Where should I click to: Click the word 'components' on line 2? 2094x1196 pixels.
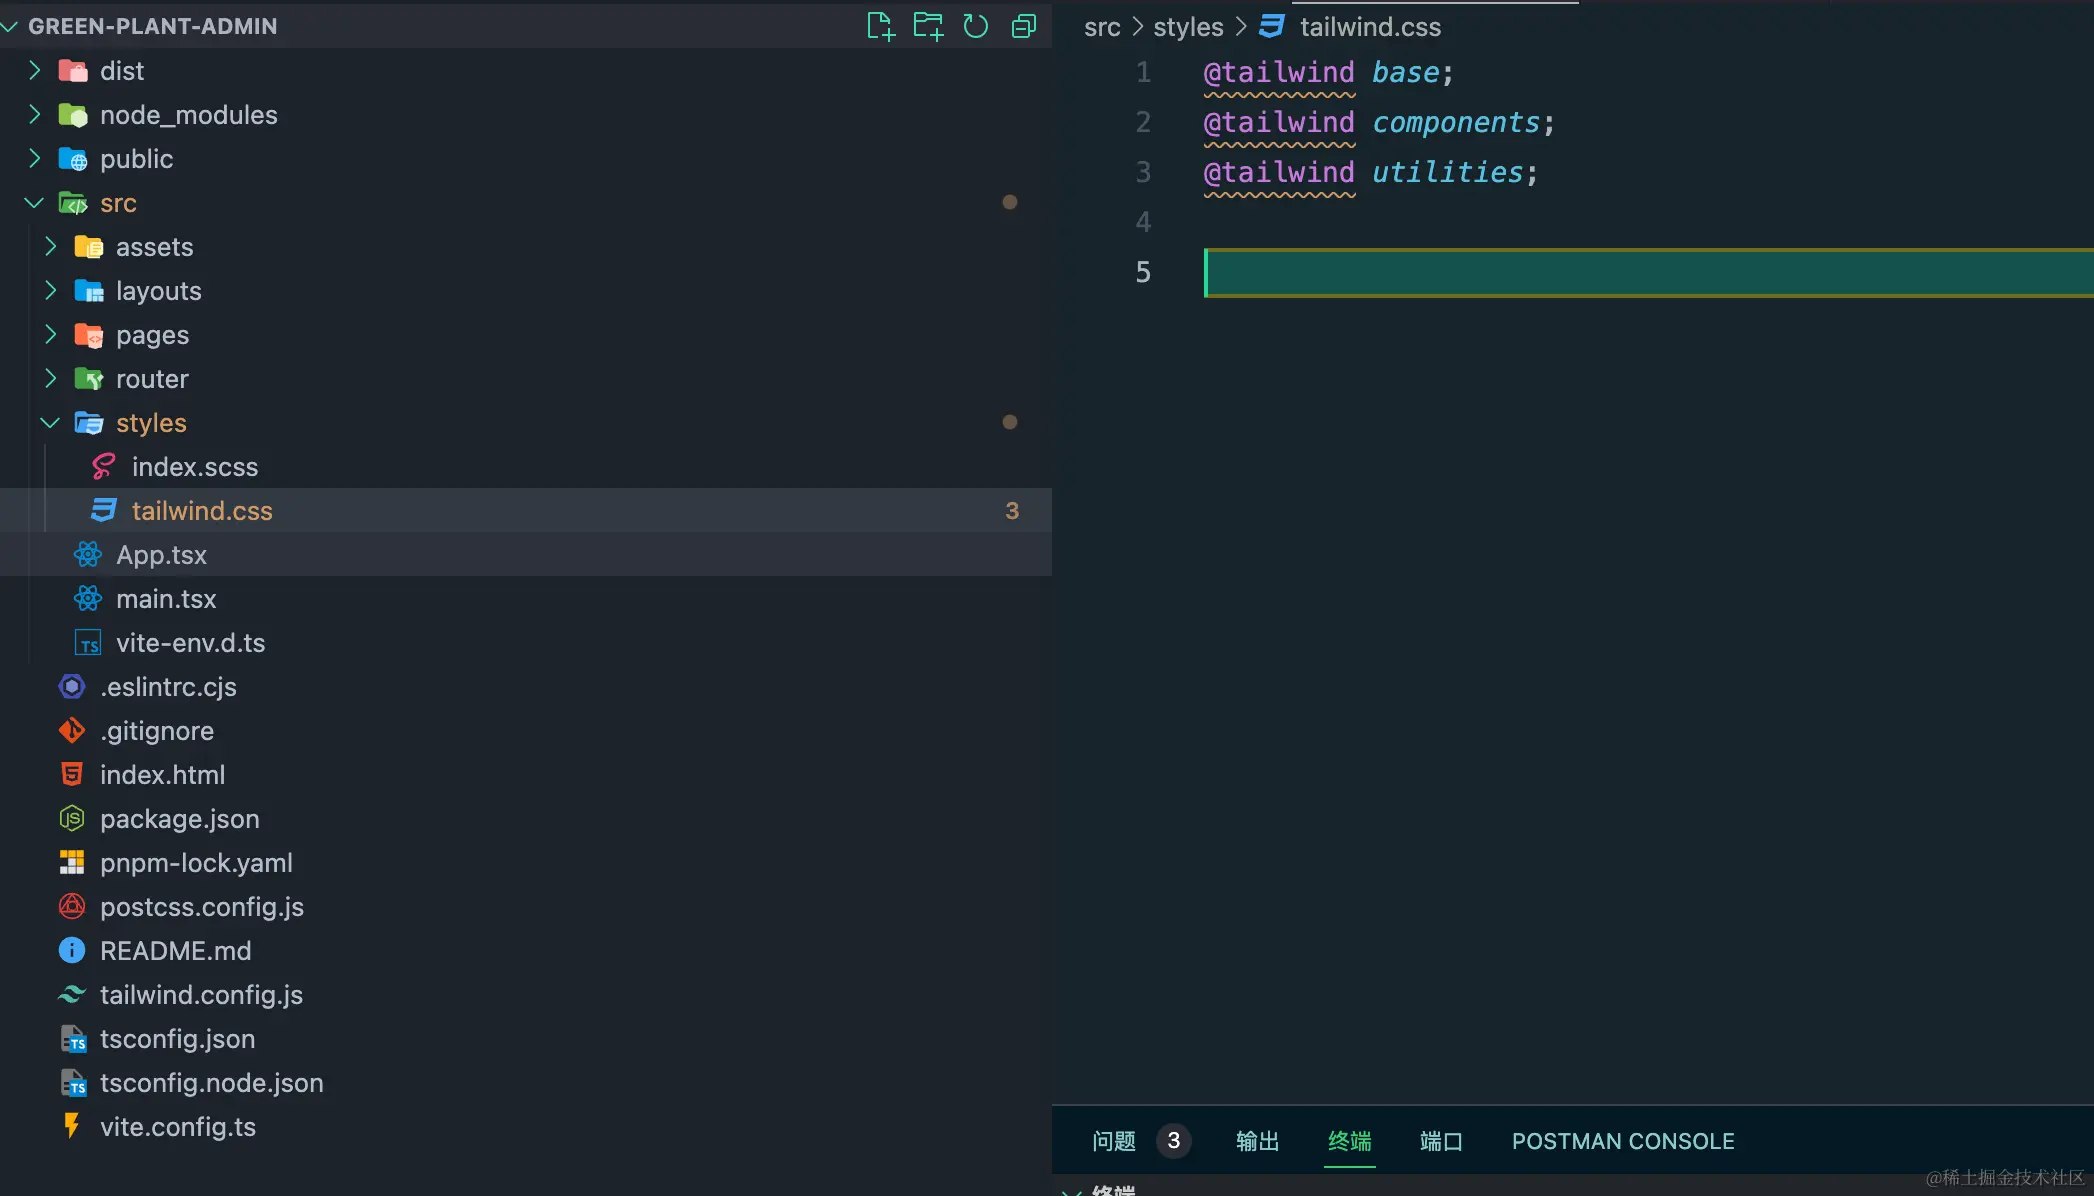pos(1456,122)
